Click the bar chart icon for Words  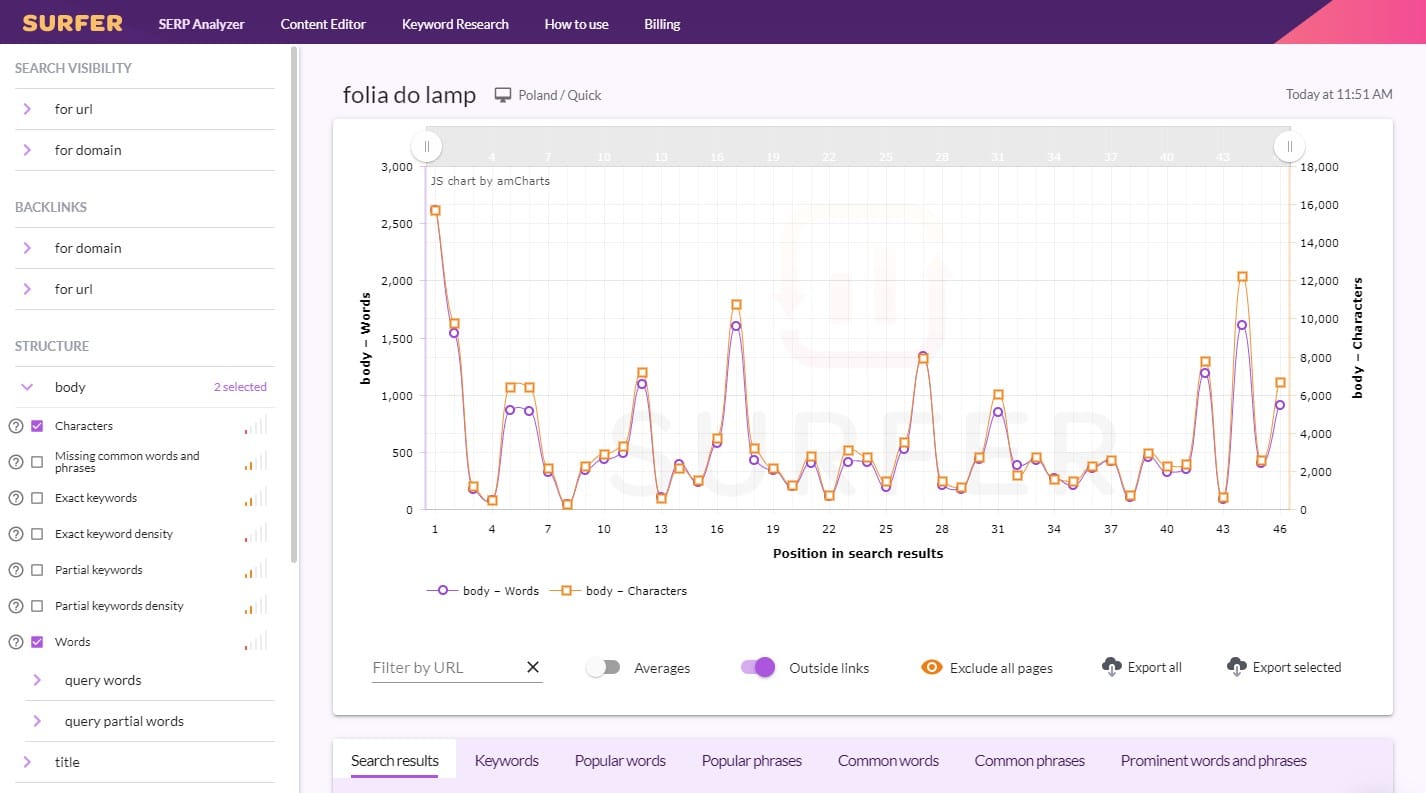pyautogui.click(x=256, y=642)
